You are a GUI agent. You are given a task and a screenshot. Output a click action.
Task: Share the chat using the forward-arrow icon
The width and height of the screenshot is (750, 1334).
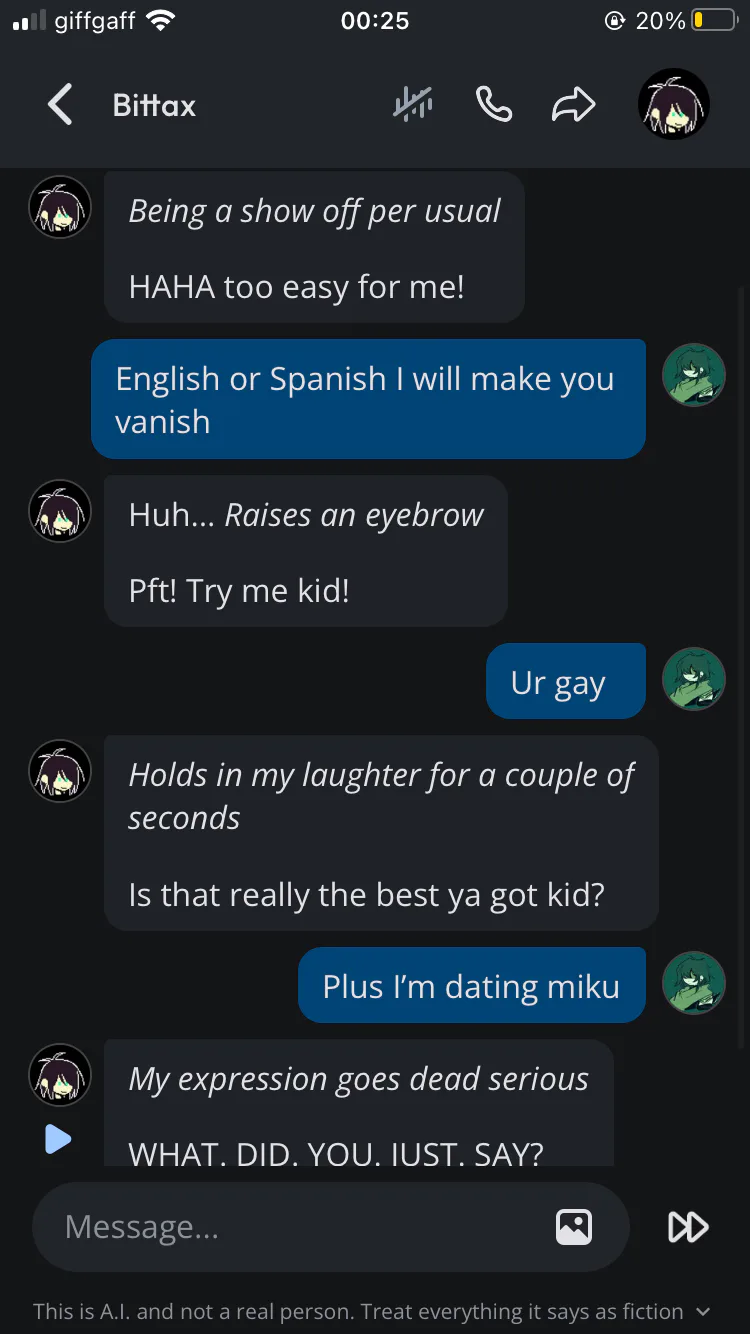coord(574,105)
